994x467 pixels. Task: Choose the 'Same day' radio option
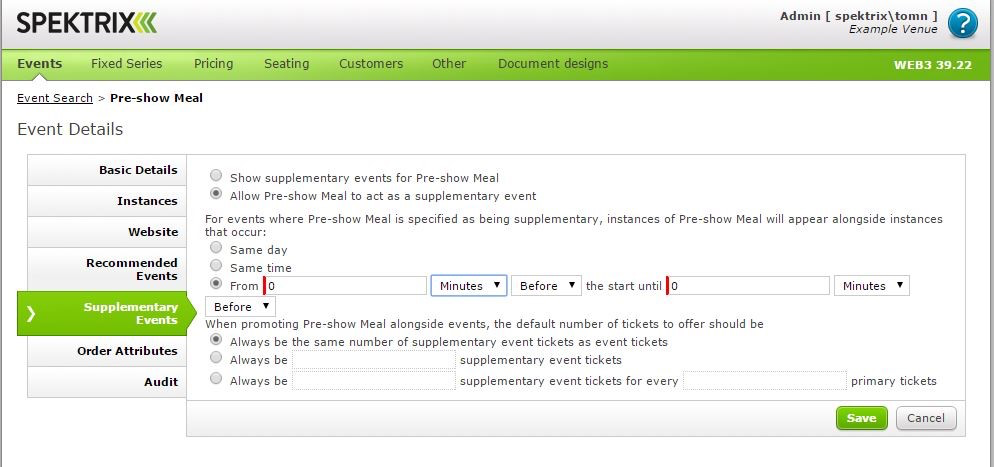[x=216, y=247]
